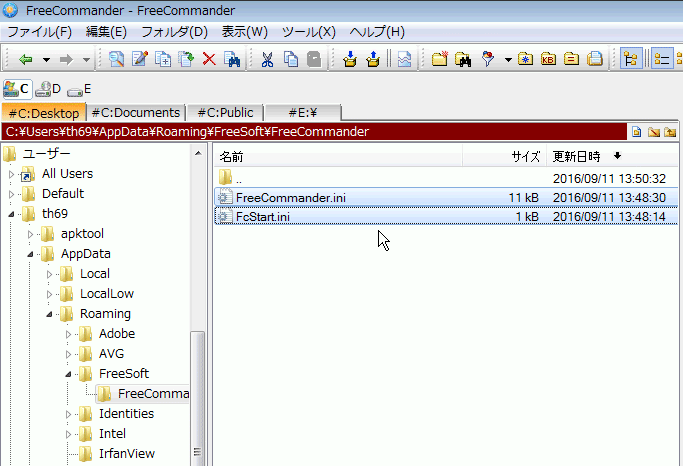The height and width of the screenshot is (466, 683).
Task: Click the red path address bar
Action: pos(314,132)
